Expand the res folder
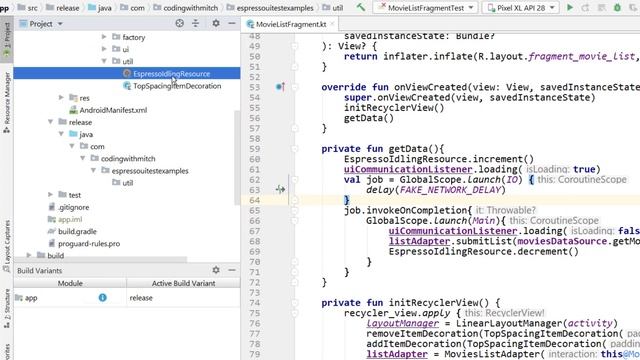The width and height of the screenshot is (640, 360). [x=61, y=98]
